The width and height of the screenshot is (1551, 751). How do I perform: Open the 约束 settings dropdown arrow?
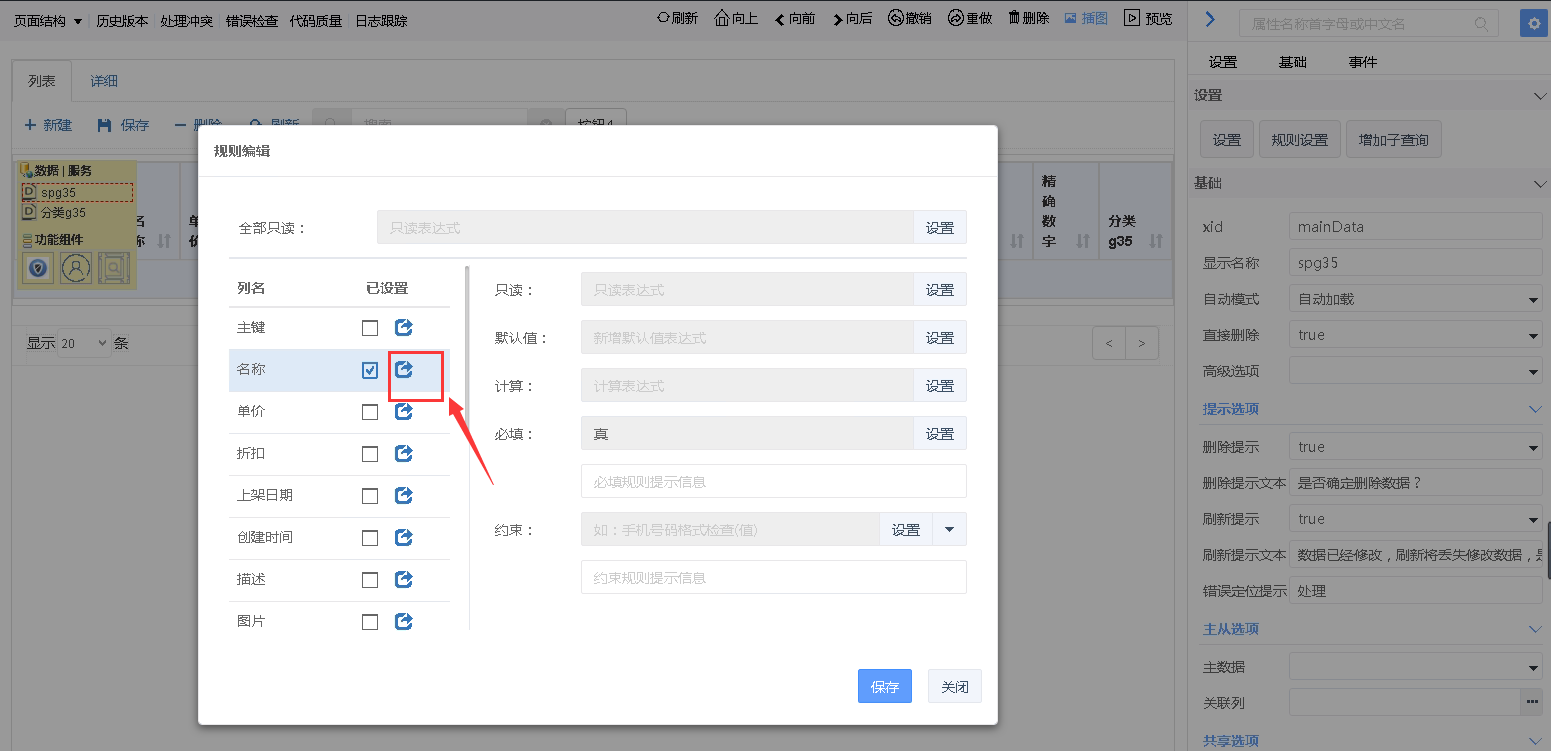pyautogui.click(x=949, y=530)
